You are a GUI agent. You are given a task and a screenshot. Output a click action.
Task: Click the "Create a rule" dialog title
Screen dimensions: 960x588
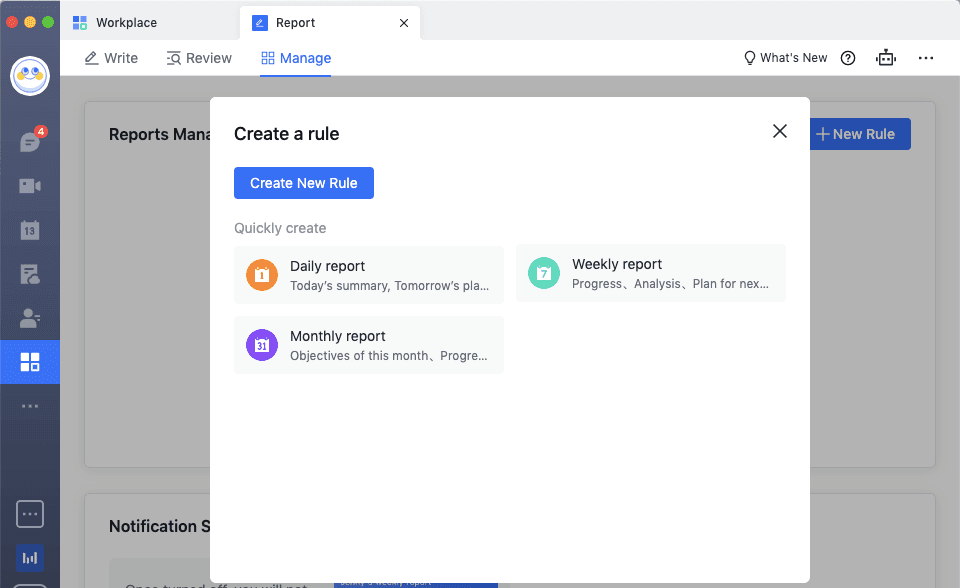coord(287,134)
